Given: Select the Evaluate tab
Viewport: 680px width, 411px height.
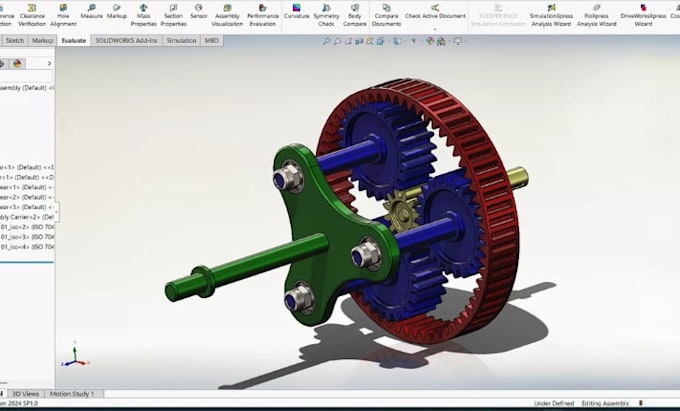Looking at the screenshot, I should (74, 40).
